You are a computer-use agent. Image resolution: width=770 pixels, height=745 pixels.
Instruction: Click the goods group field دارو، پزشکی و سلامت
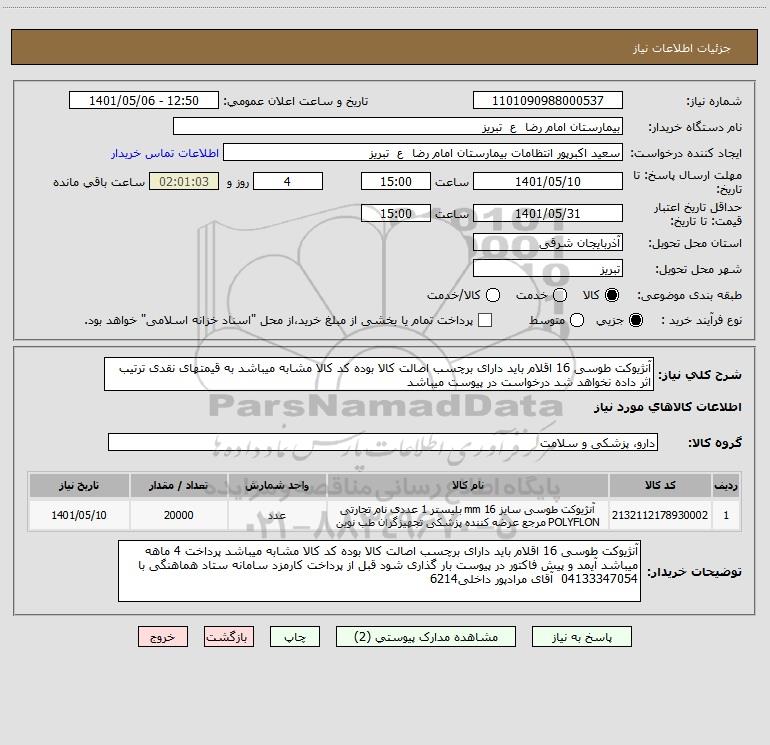(x=383, y=442)
